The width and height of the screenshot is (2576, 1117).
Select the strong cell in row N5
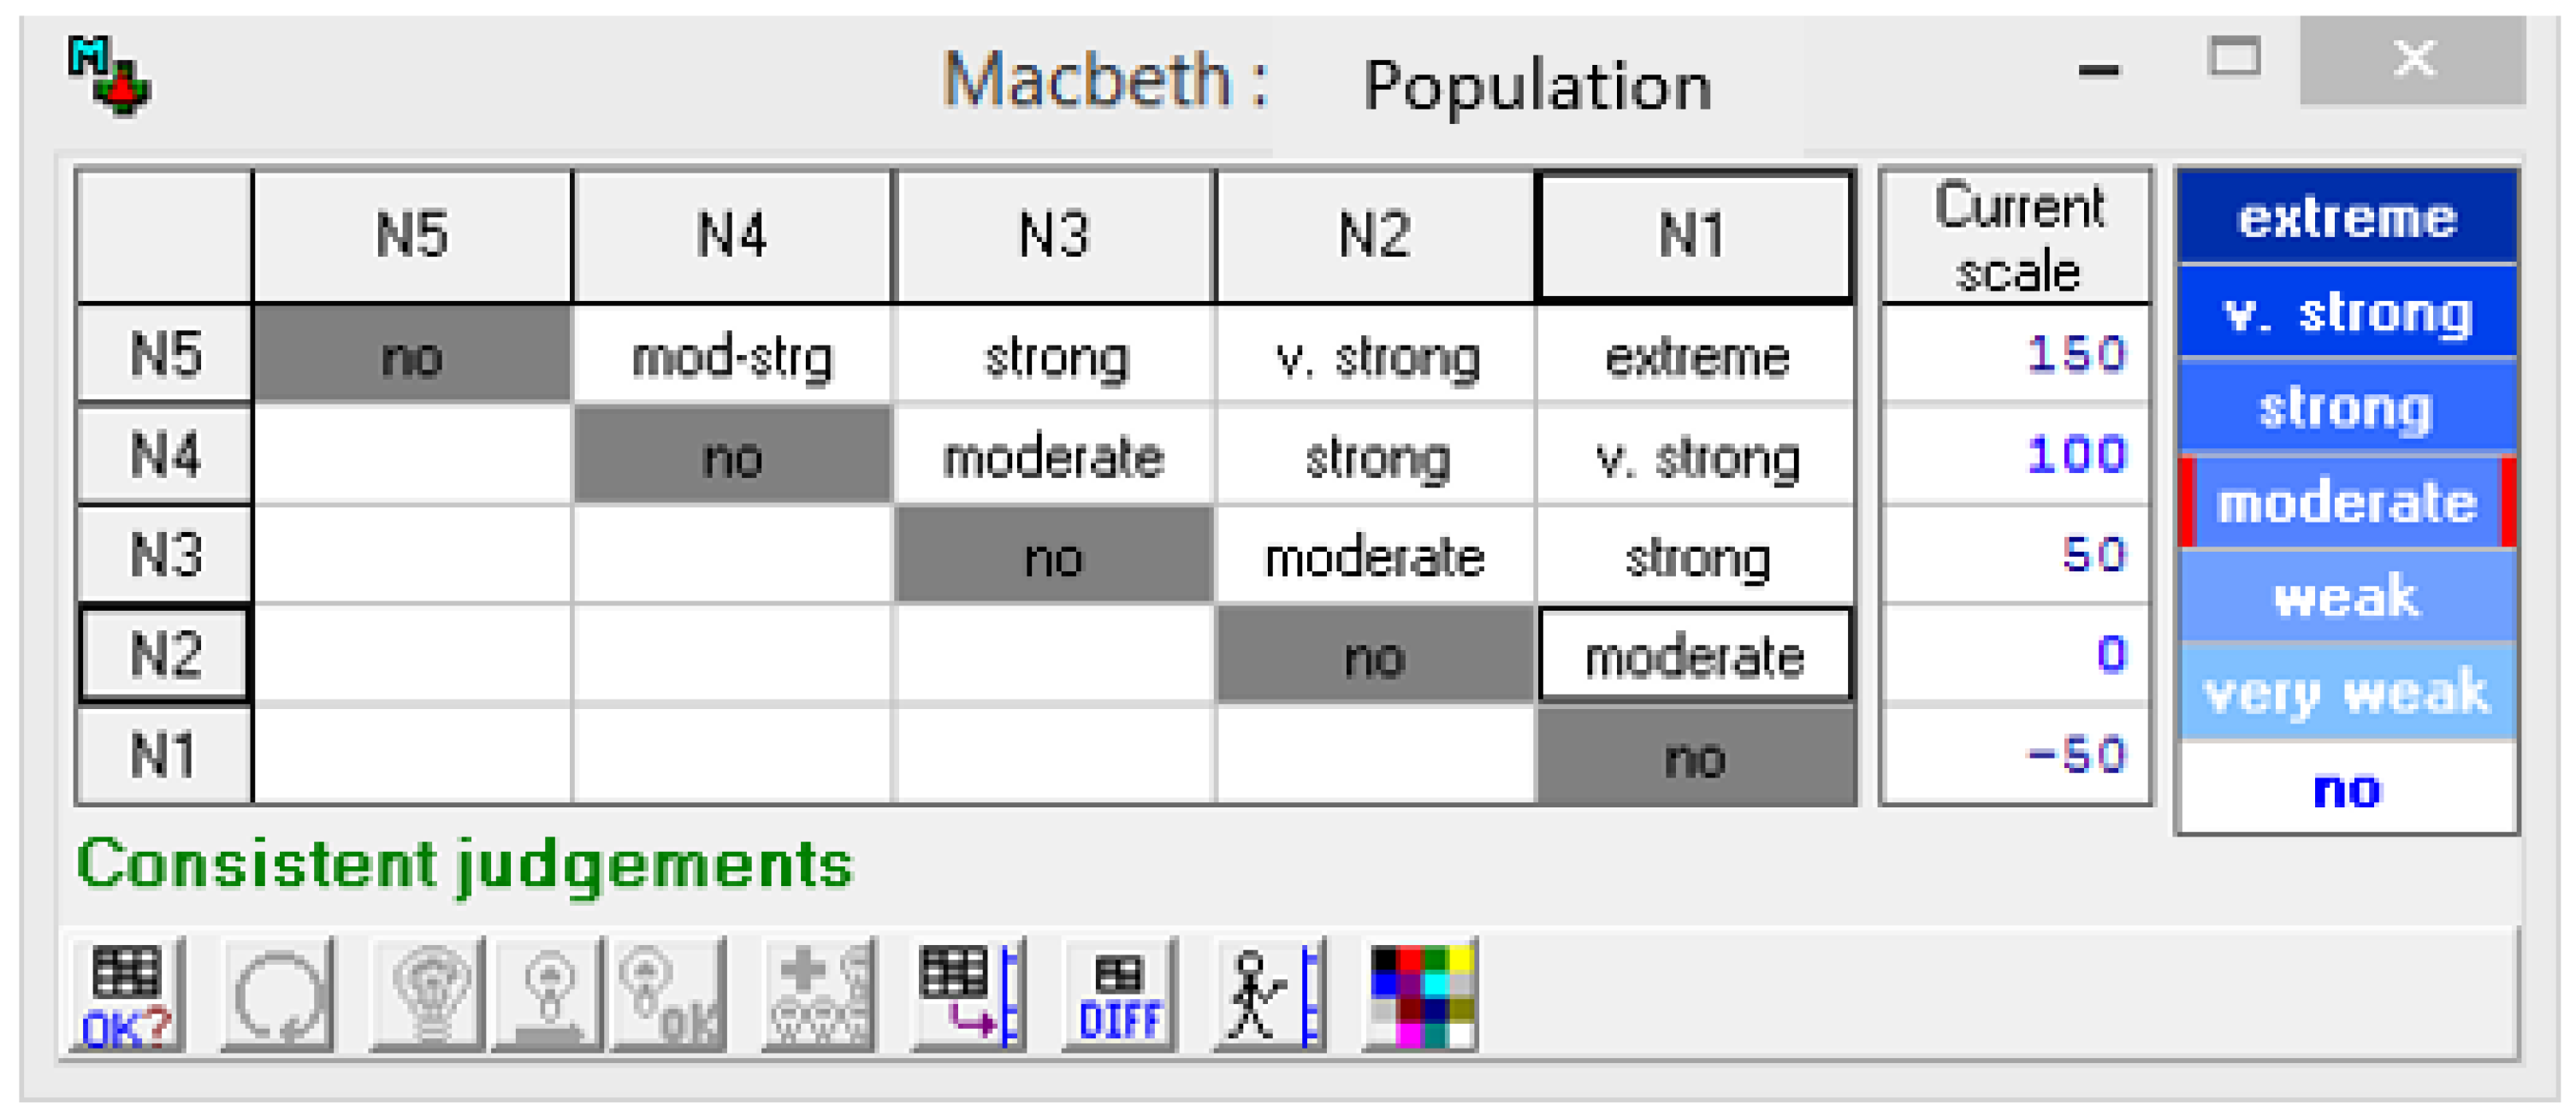pyautogui.click(x=1054, y=356)
